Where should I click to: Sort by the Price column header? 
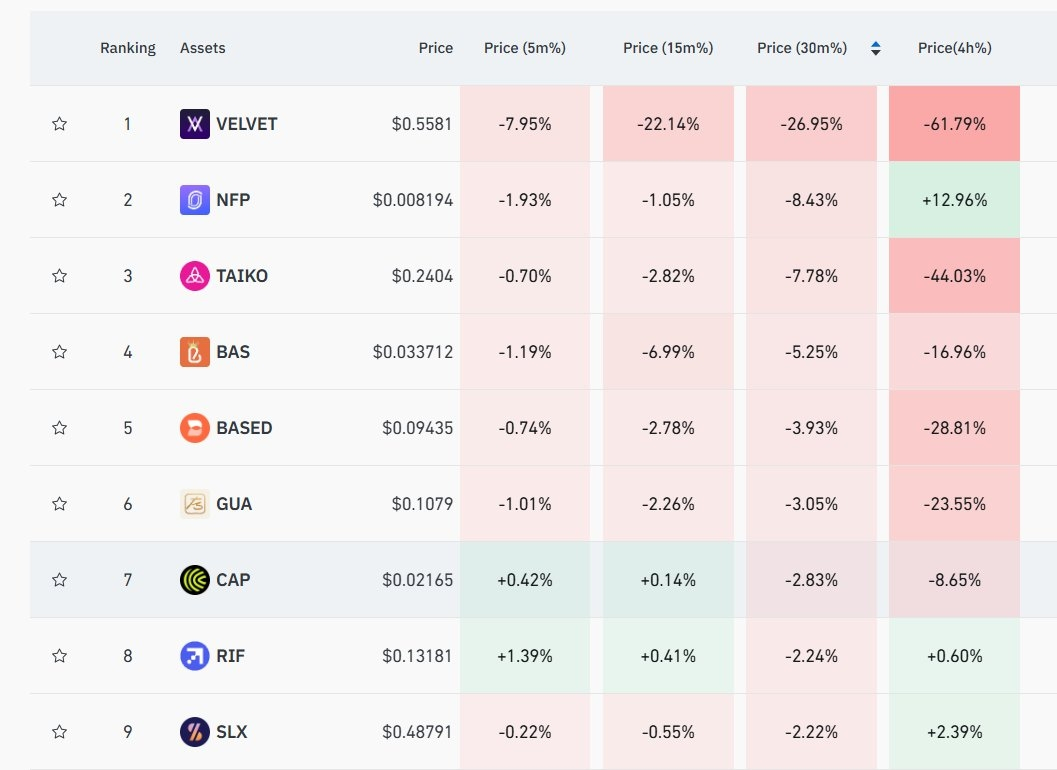tap(435, 49)
